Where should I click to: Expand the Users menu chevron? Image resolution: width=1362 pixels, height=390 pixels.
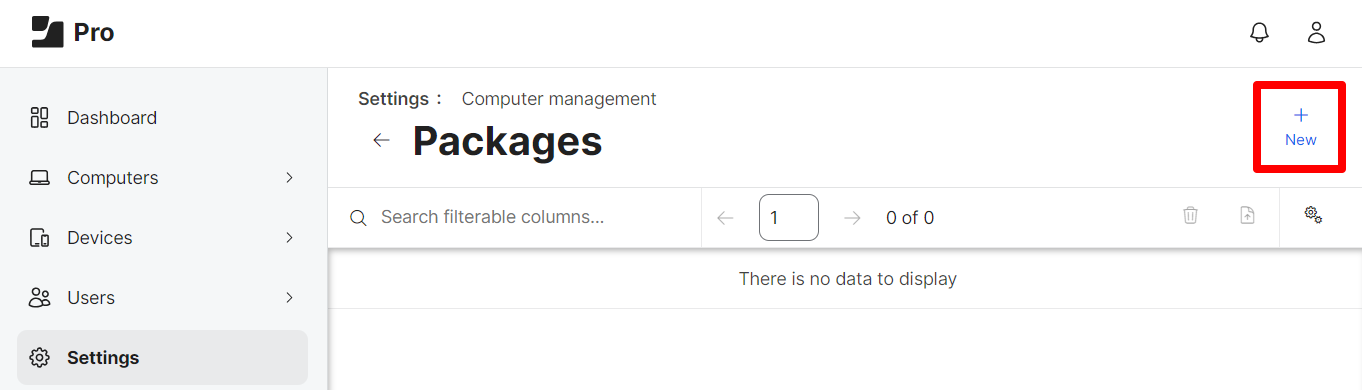pos(289,297)
